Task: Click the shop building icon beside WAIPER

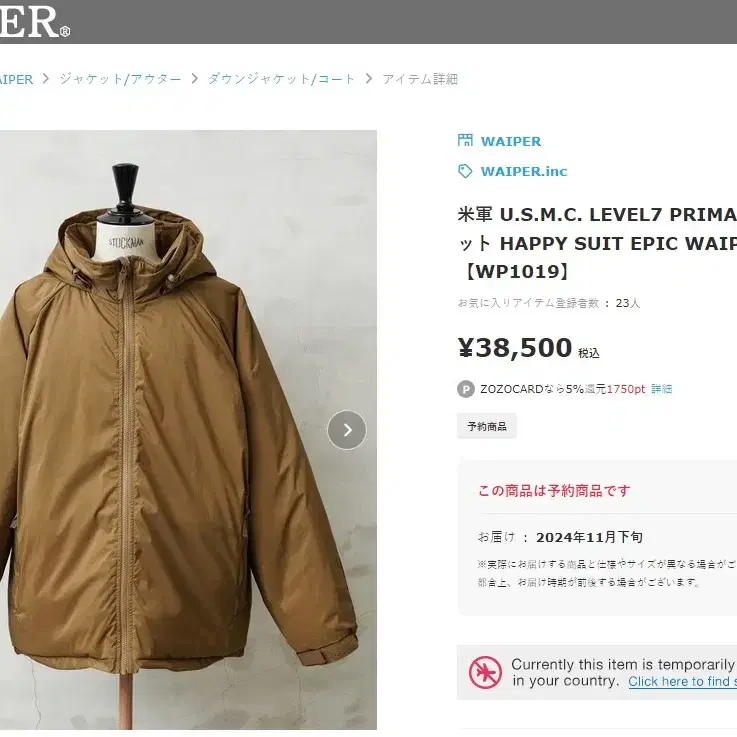Action: click(465, 140)
